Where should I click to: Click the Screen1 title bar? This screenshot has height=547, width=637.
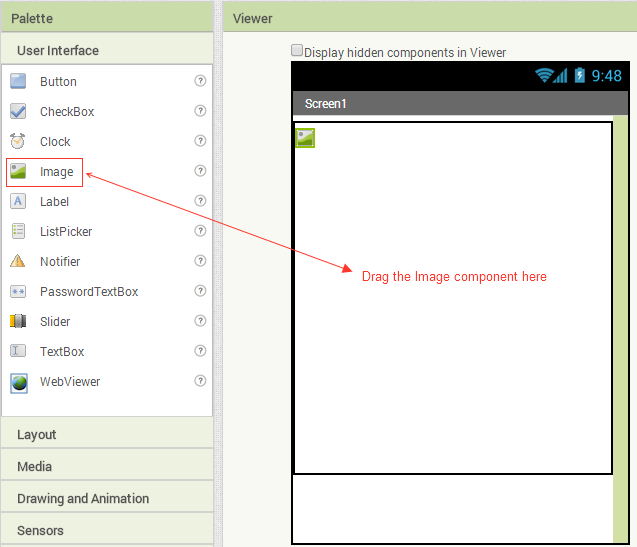(x=450, y=104)
